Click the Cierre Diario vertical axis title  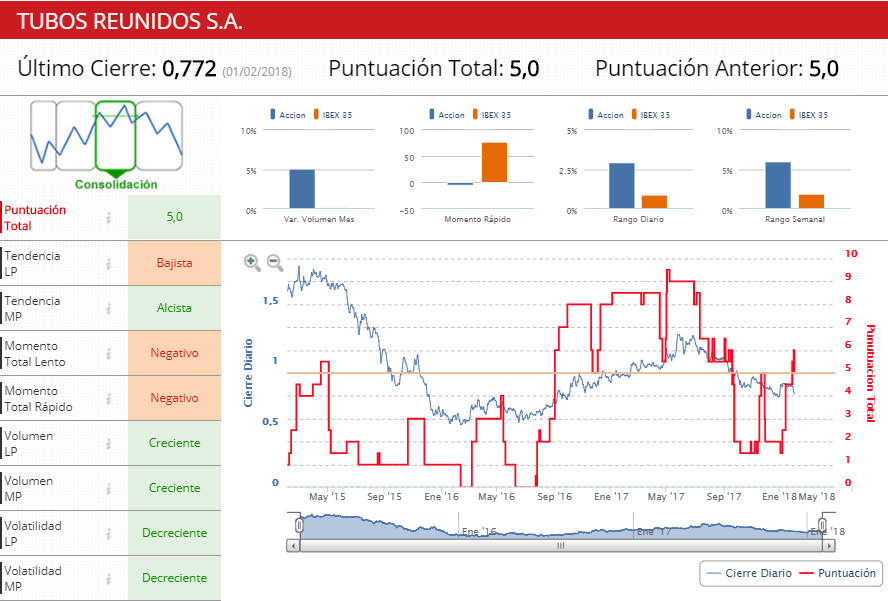point(248,373)
